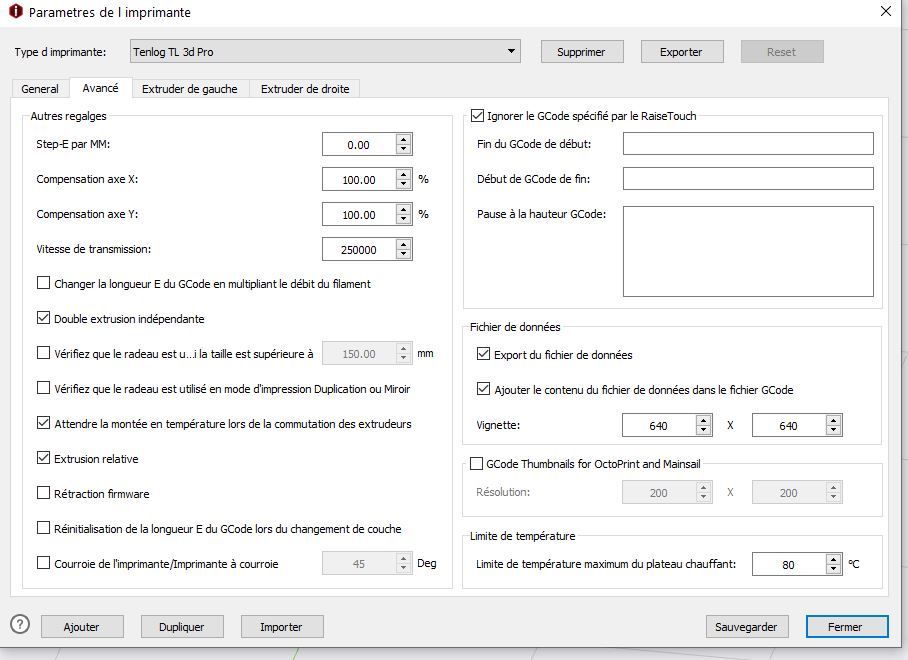908x660 pixels.
Task: Click the Importer button
Action: pos(281,626)
